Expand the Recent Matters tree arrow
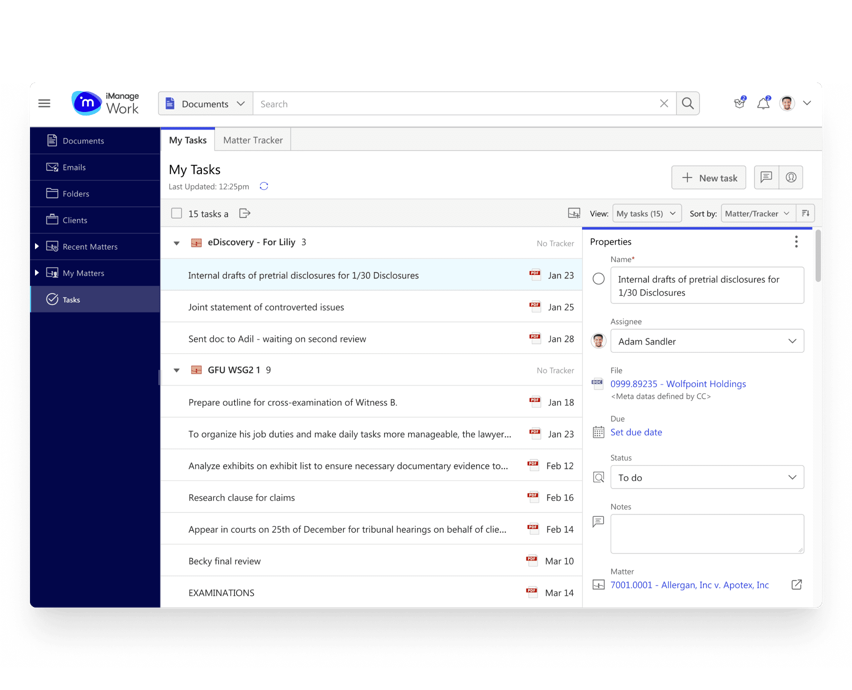This screenshot has width=852, height=690. point(36,246)
